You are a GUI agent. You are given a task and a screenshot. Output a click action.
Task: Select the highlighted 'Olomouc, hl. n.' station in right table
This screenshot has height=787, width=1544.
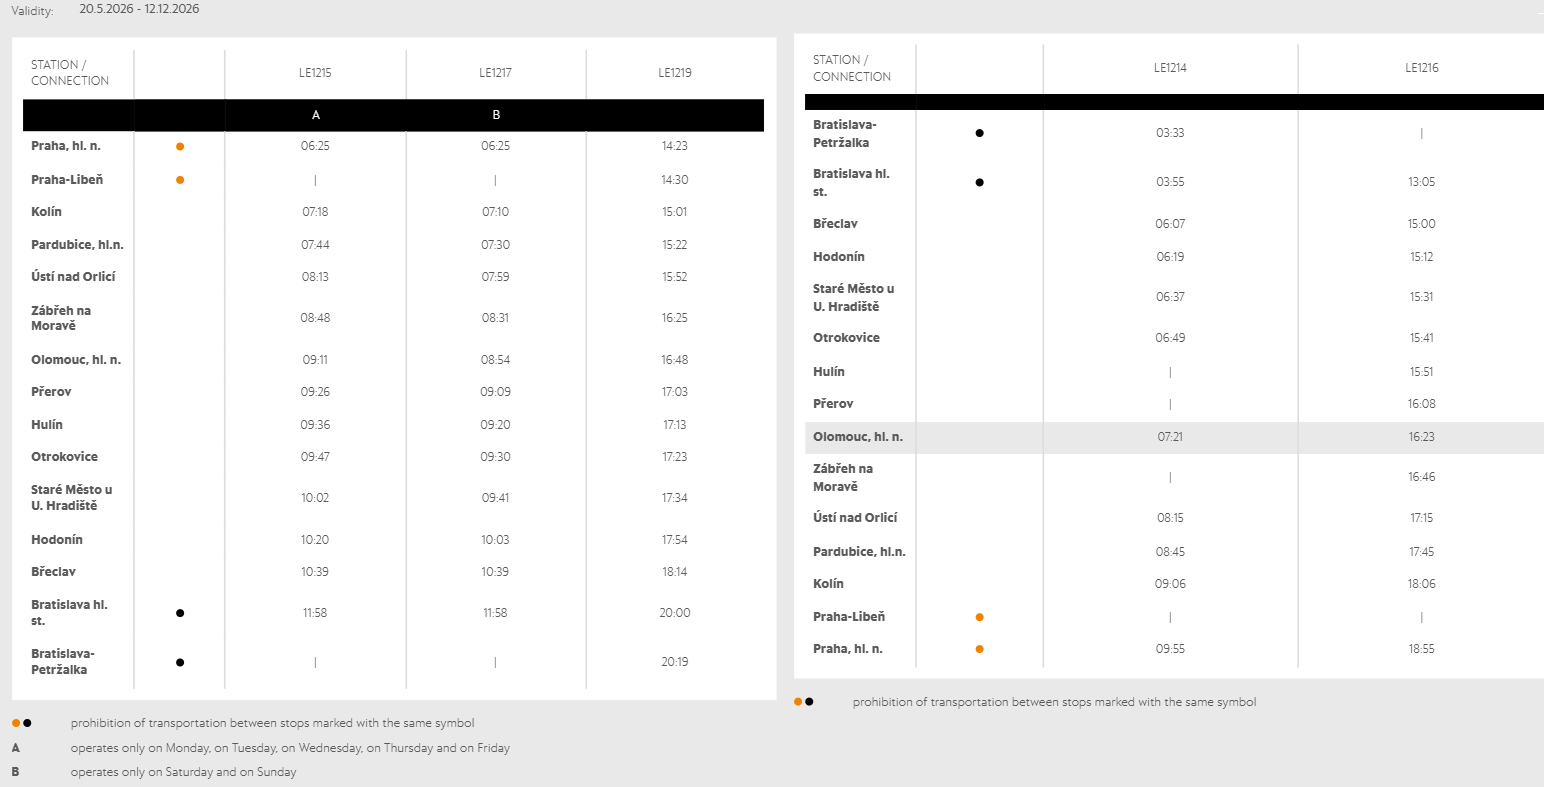tap(858, 437)
